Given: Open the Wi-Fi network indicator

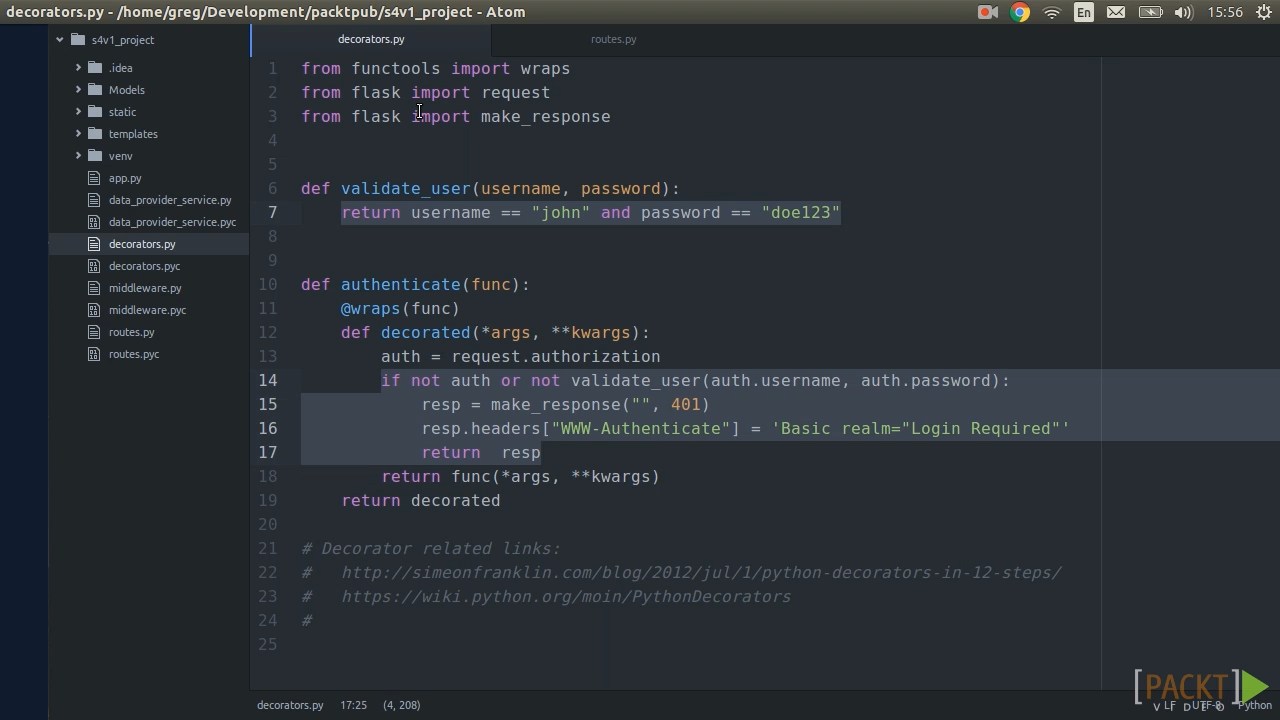Looking at the screenshot, I should 1052,12.
